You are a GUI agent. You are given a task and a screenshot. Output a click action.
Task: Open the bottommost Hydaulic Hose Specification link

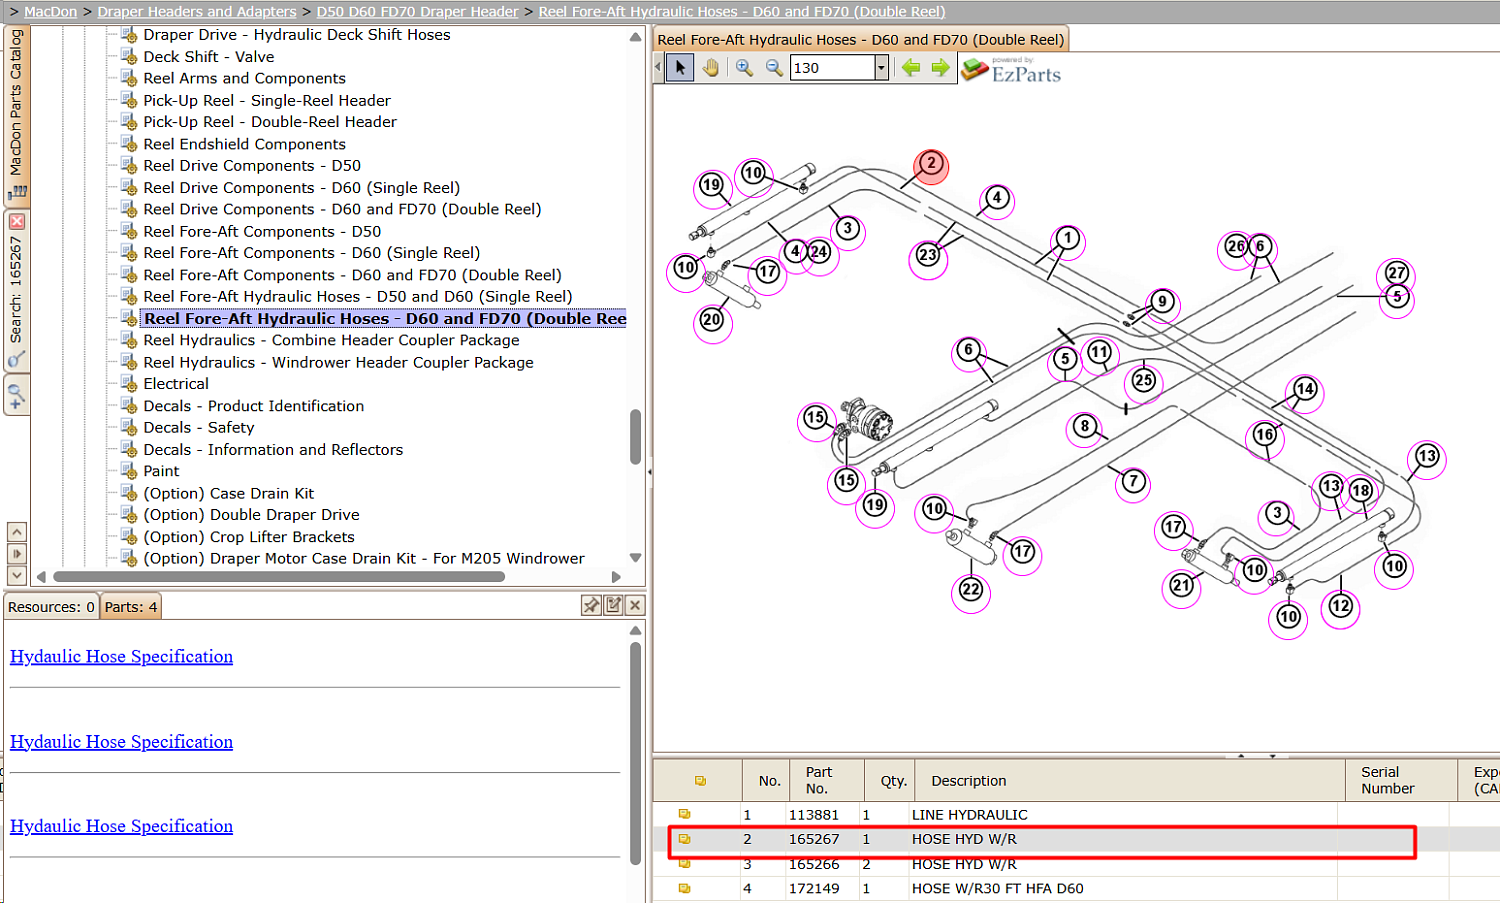pos(121,826)
